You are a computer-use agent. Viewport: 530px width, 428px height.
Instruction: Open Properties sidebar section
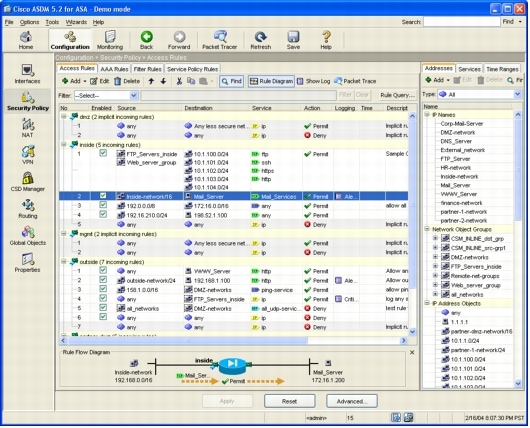[x=27, y=263]
